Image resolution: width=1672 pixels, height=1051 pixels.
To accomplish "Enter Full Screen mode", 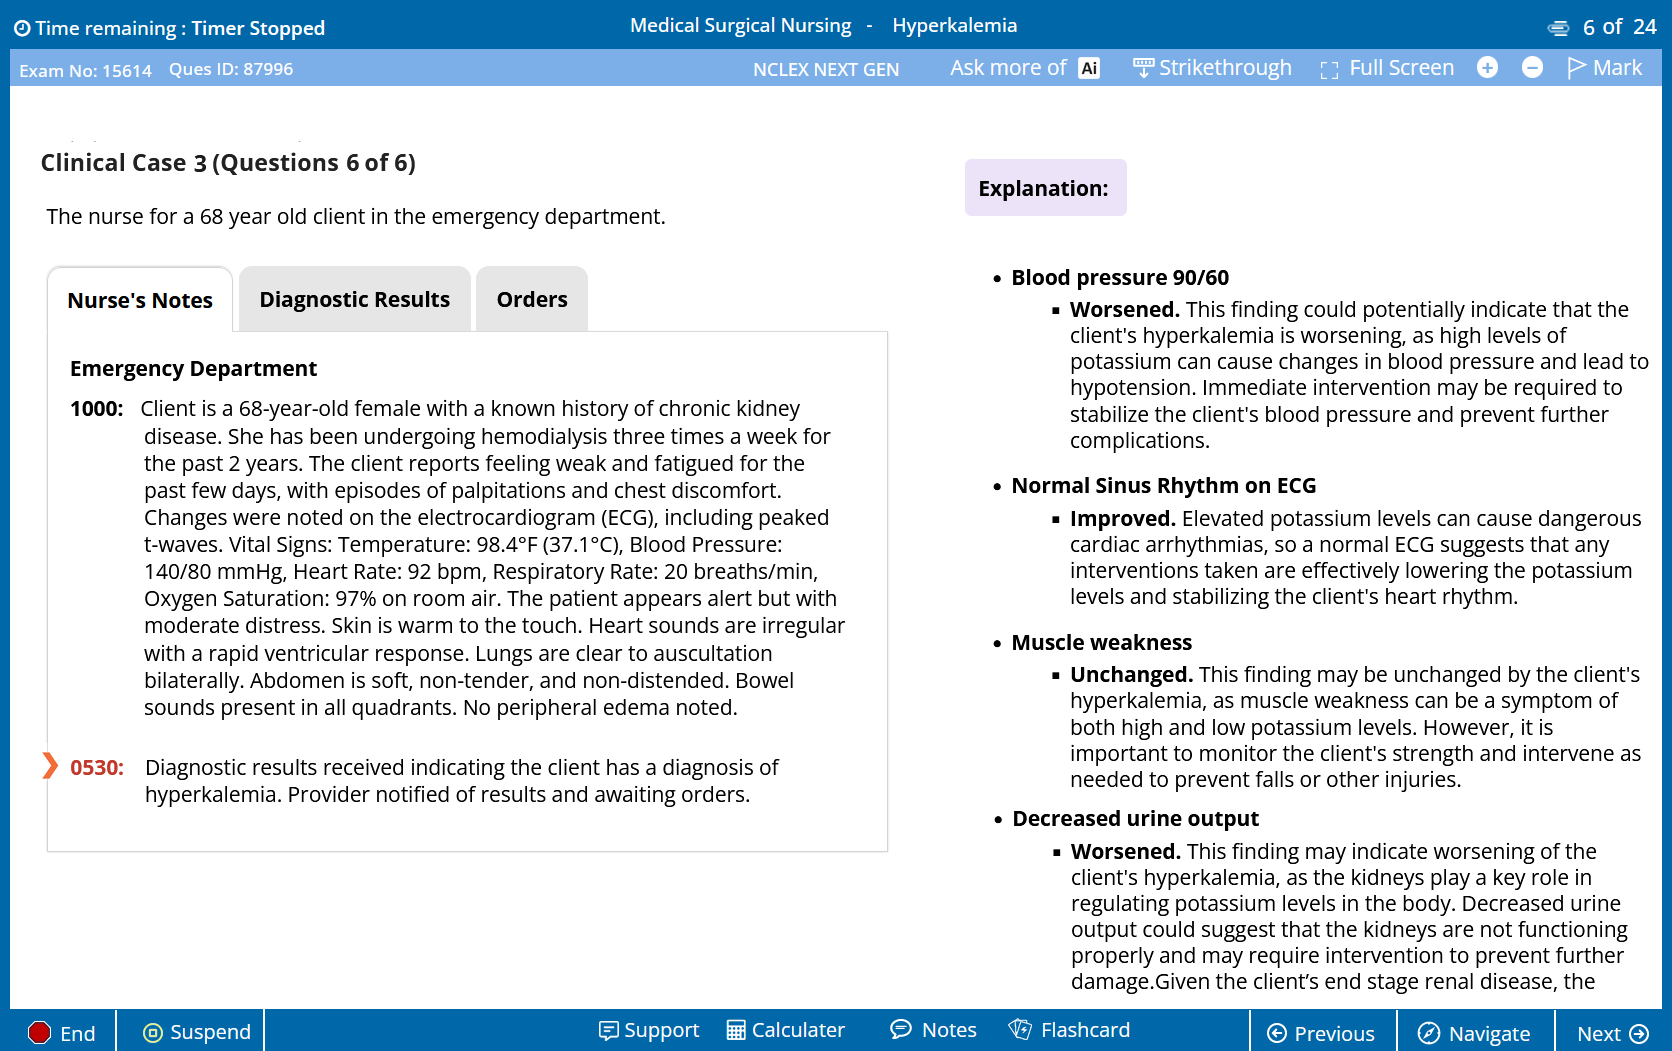I will pos(1387,68).
